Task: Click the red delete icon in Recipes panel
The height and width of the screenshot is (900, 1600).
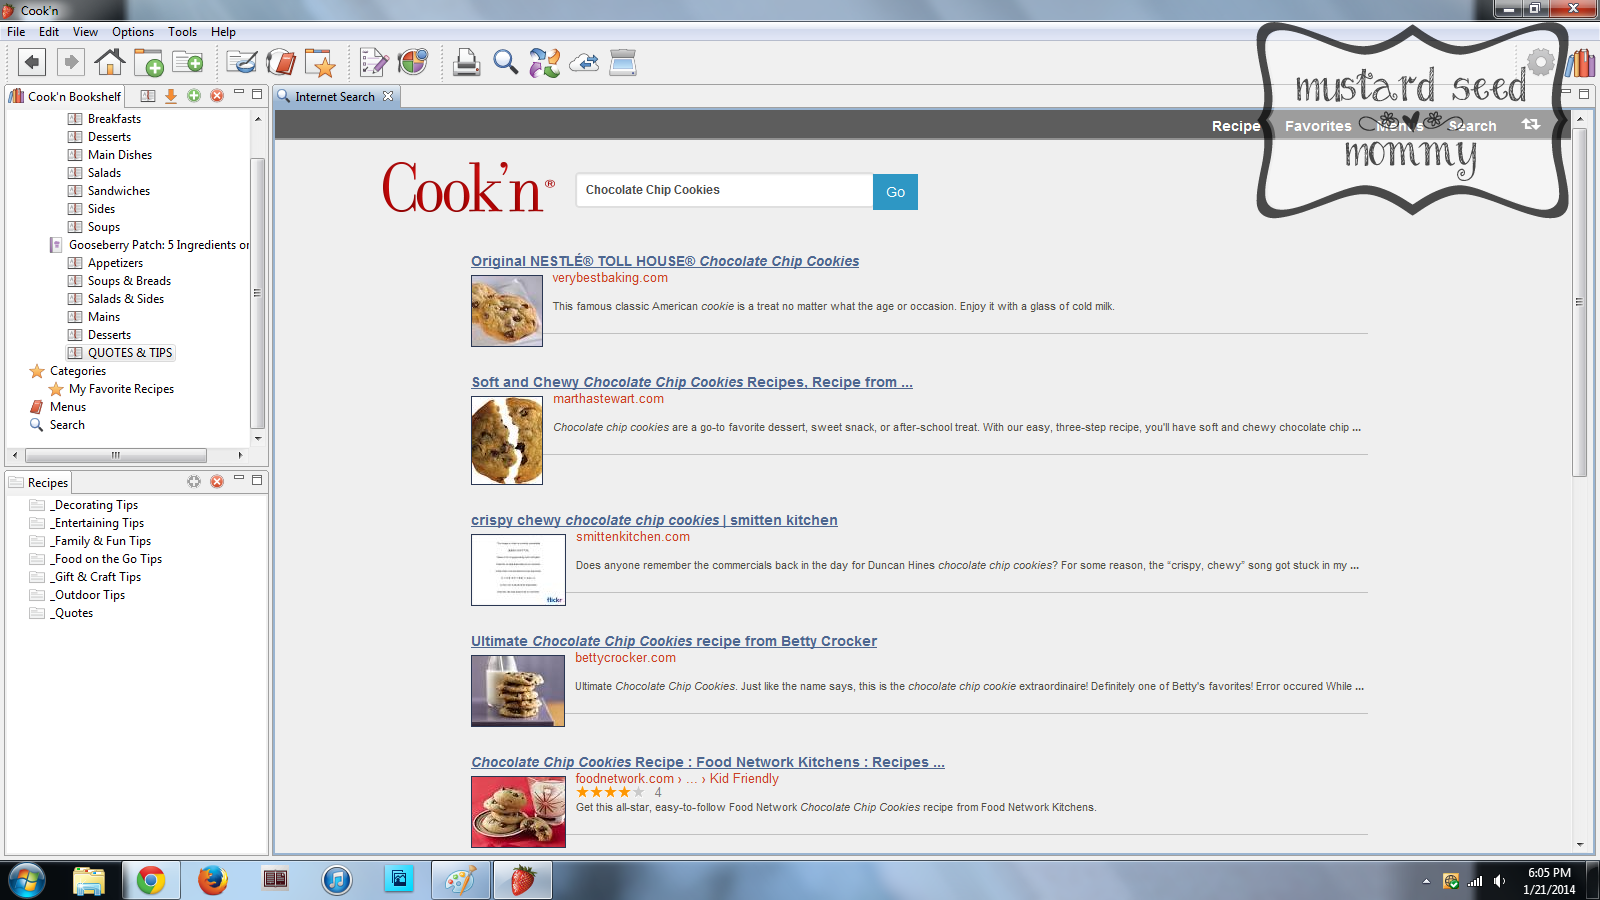Action: (x=217, y=482)
